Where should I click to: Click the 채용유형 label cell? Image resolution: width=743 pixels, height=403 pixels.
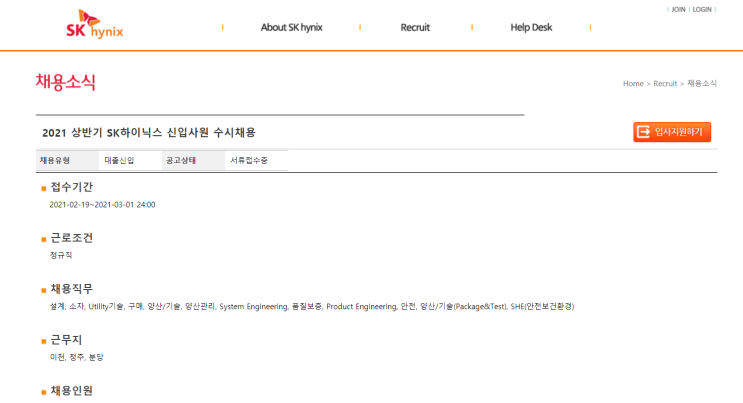67,160
